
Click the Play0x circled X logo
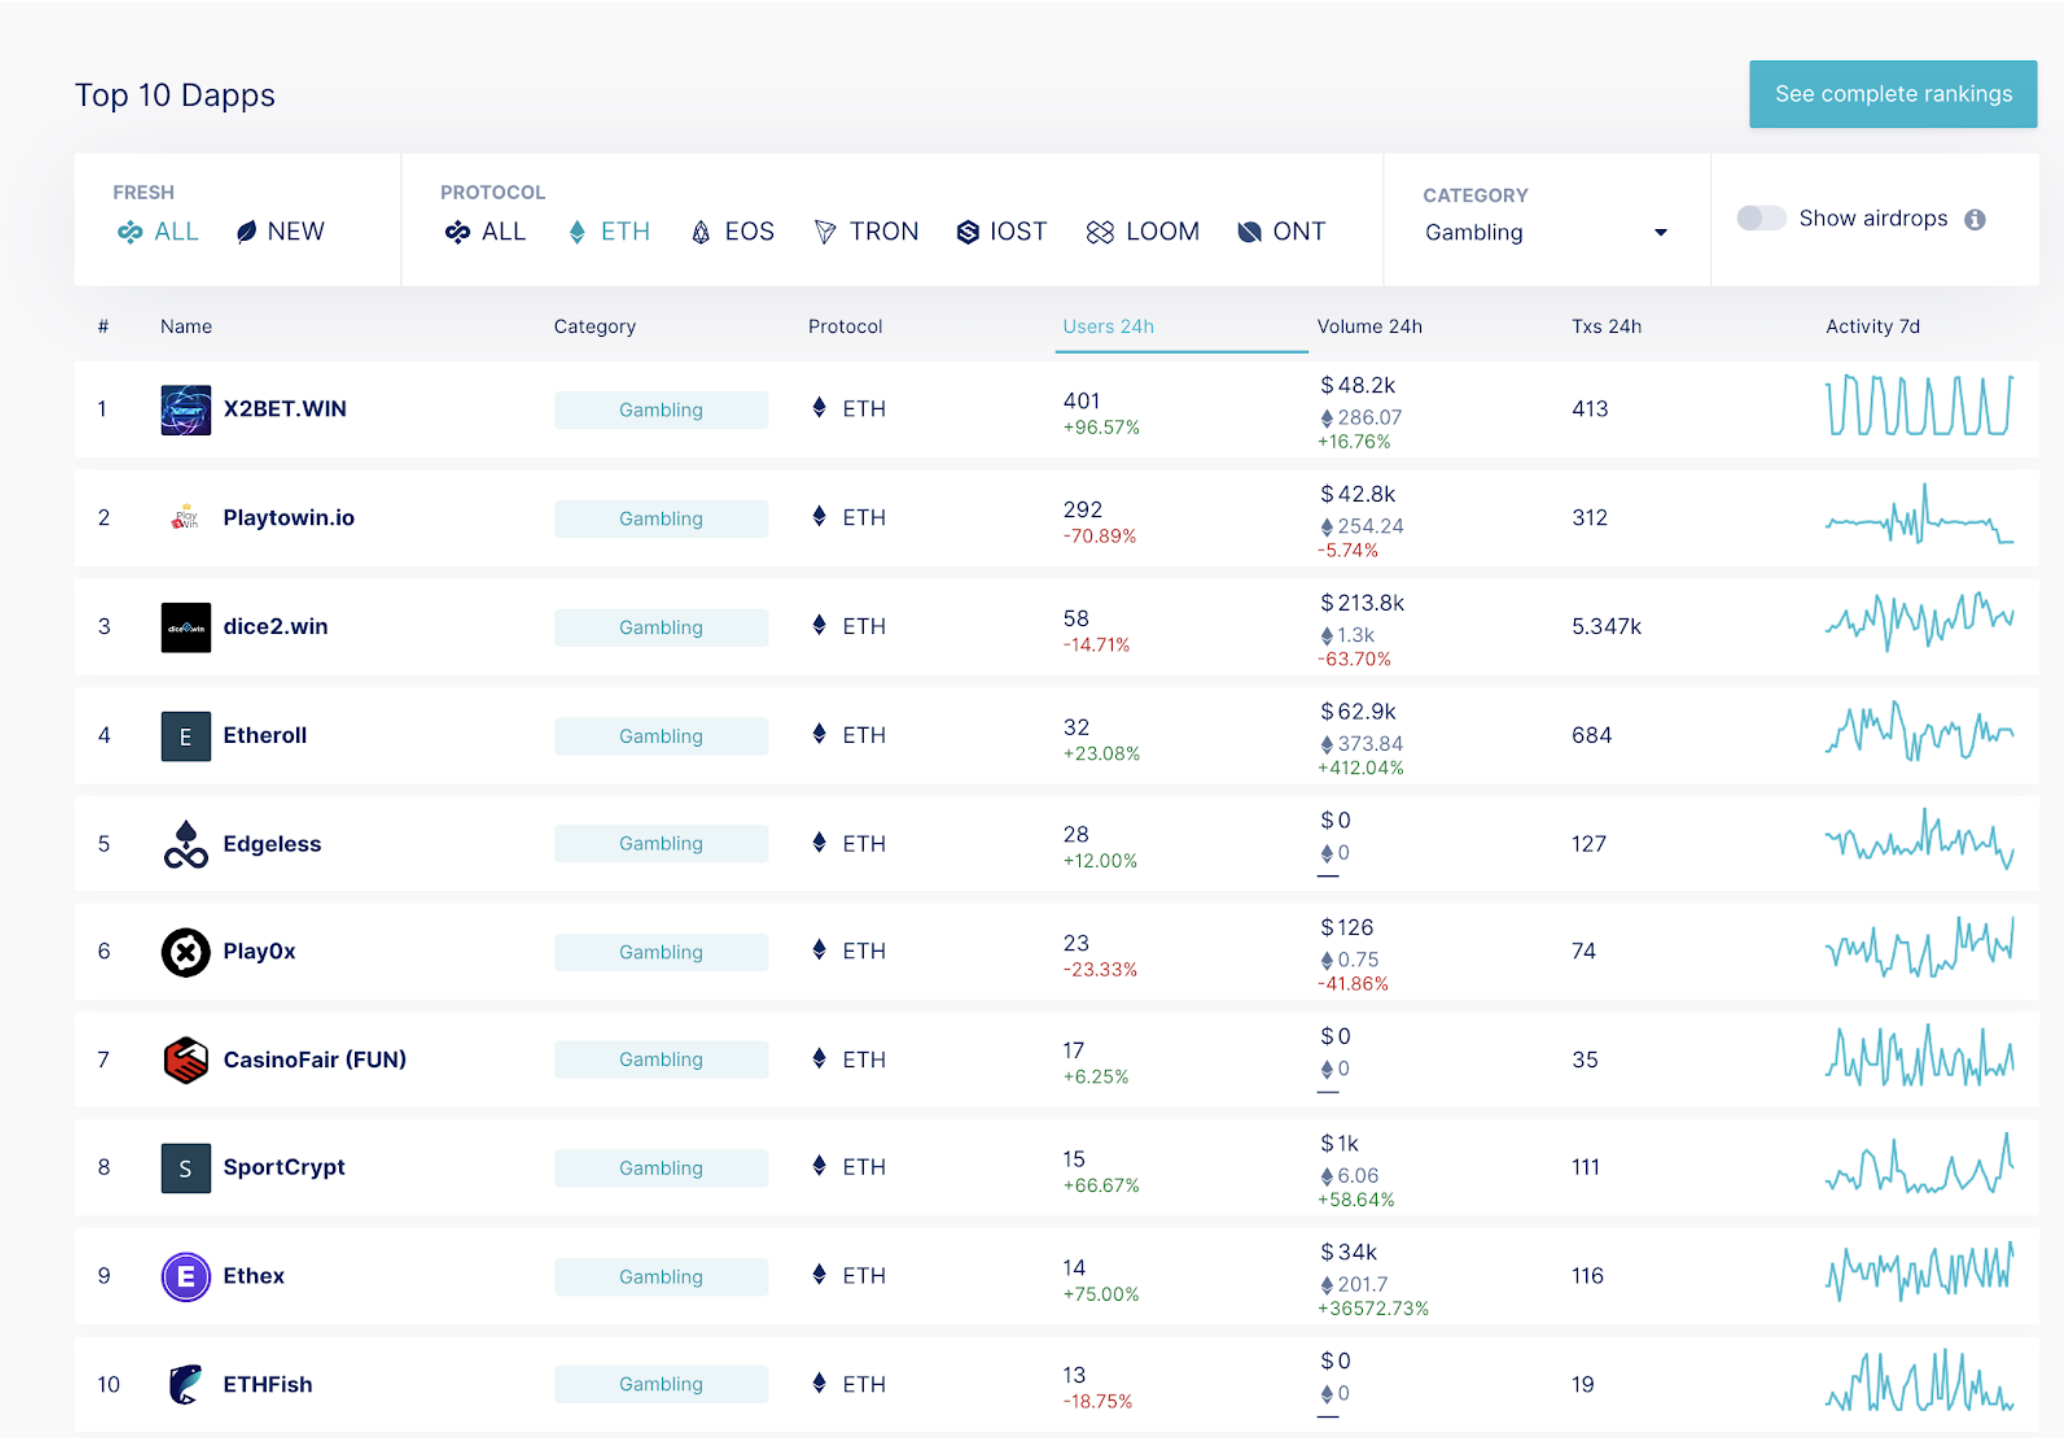point(186,952)
